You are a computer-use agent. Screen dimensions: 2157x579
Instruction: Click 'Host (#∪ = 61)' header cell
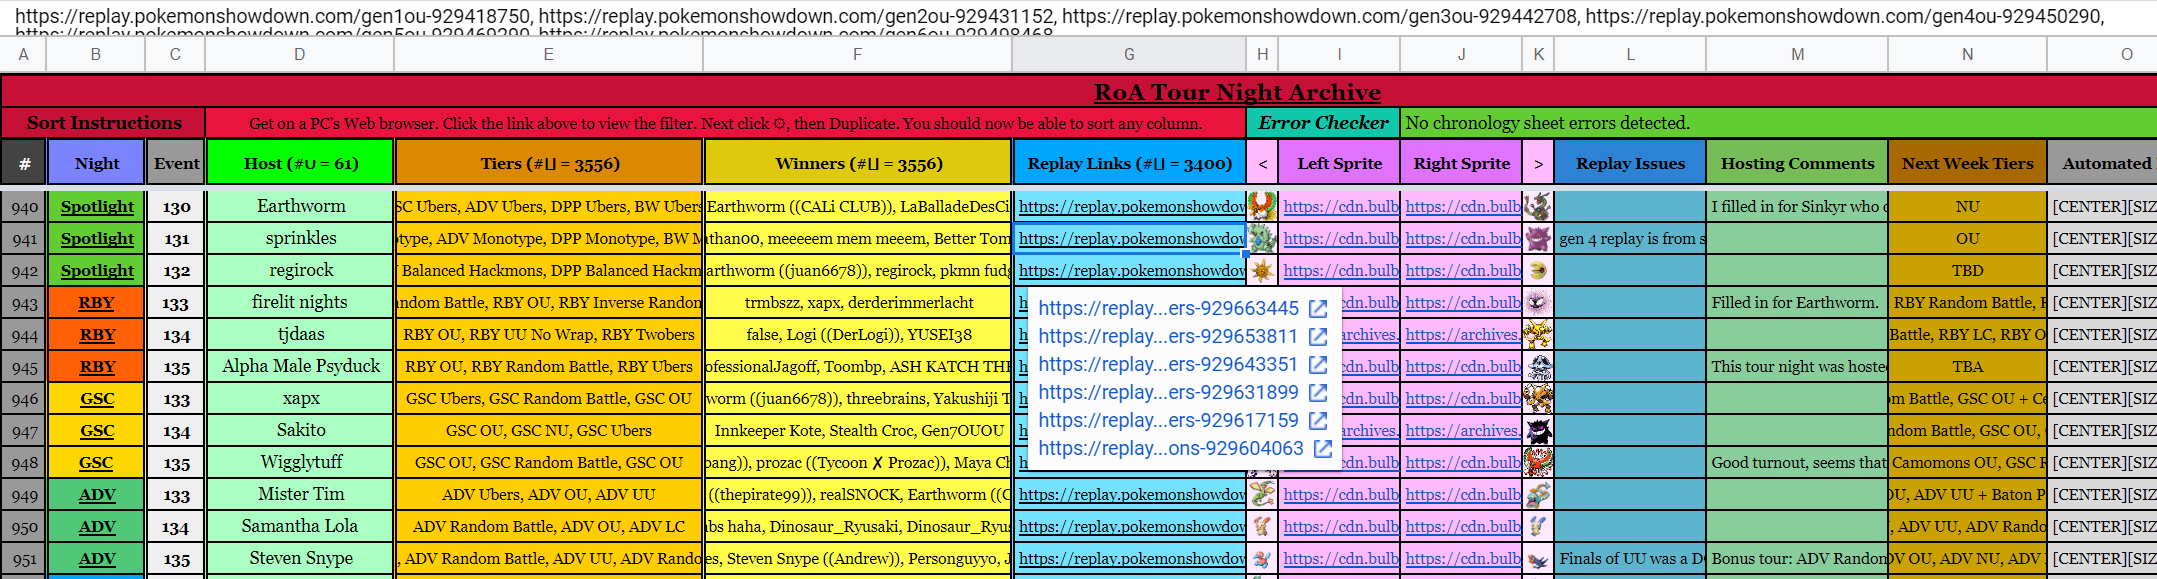pos(300,163)
